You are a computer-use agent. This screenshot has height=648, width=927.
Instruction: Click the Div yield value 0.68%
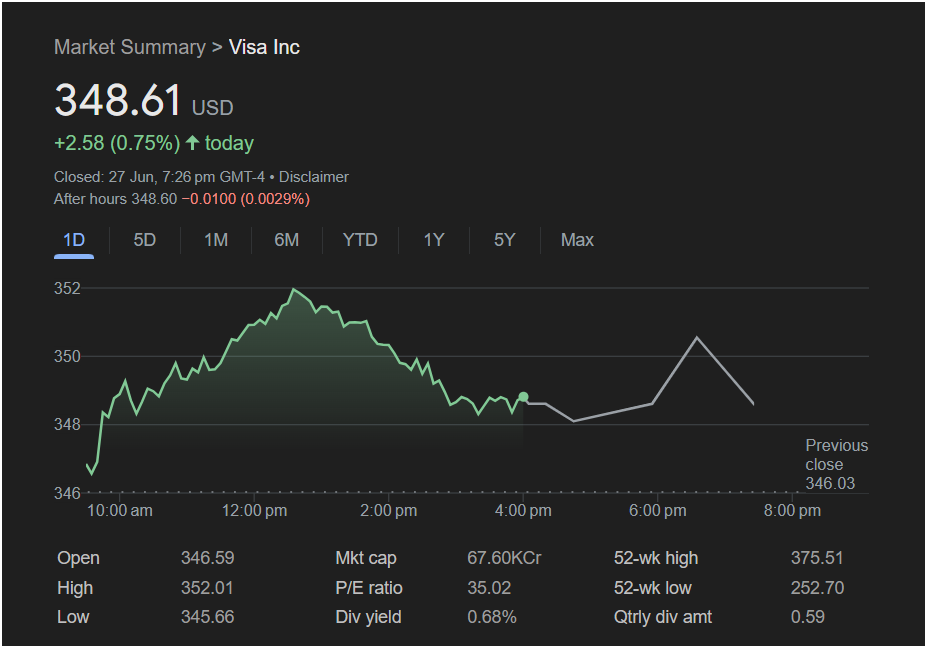(x=492, y=617)
